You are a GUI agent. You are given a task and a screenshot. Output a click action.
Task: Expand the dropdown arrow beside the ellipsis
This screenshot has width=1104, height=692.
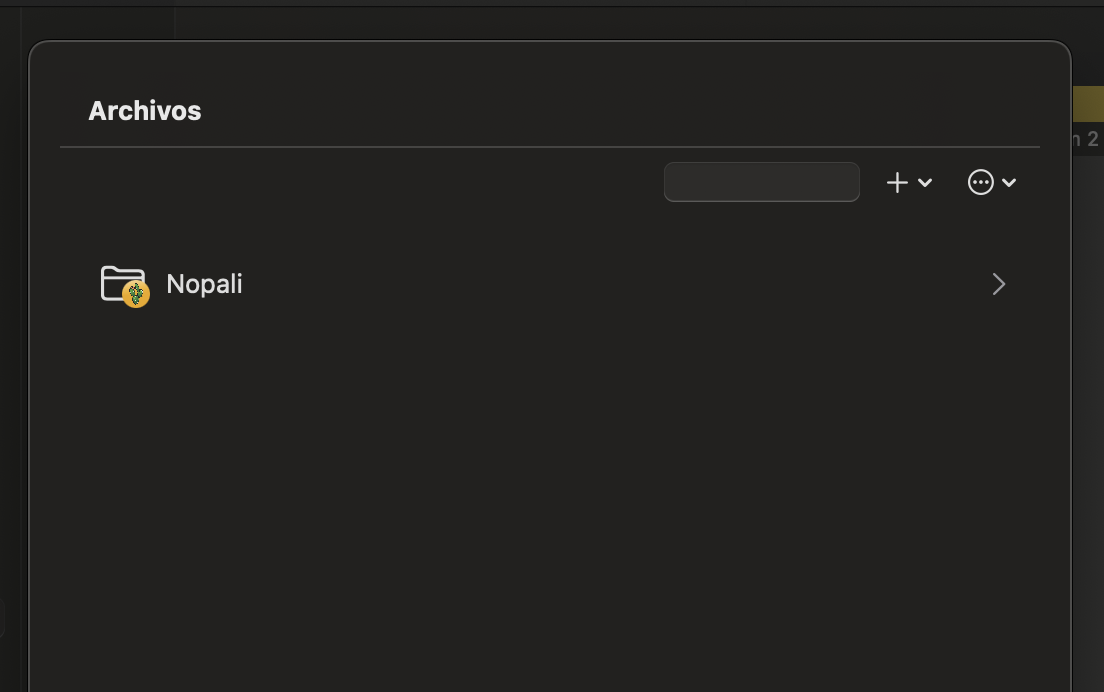point(1009,183)
